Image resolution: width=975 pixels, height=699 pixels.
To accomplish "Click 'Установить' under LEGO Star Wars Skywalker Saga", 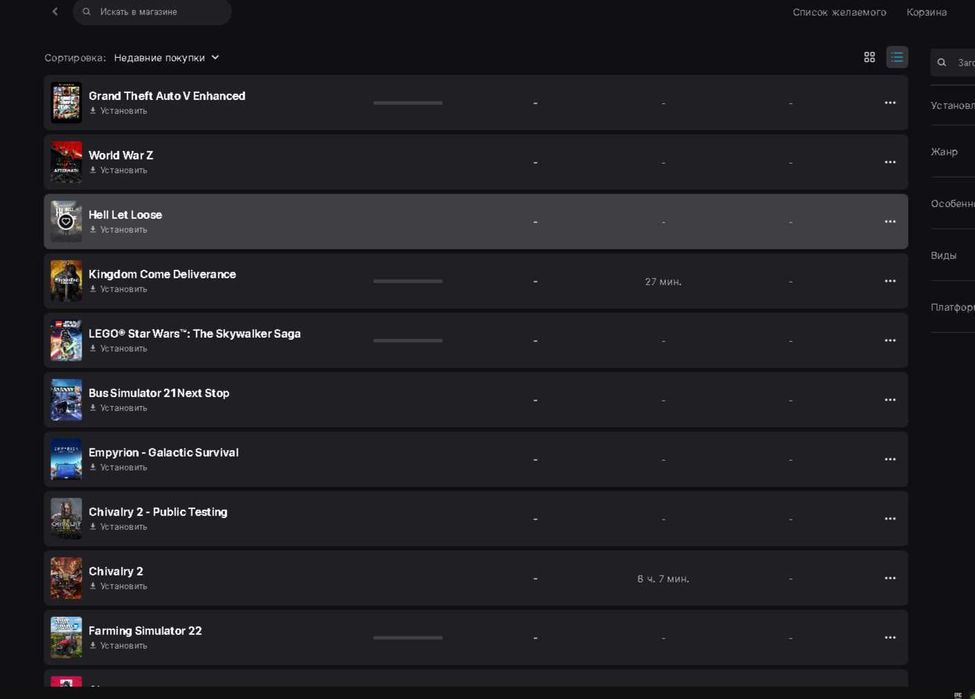I will coord(123,349).
